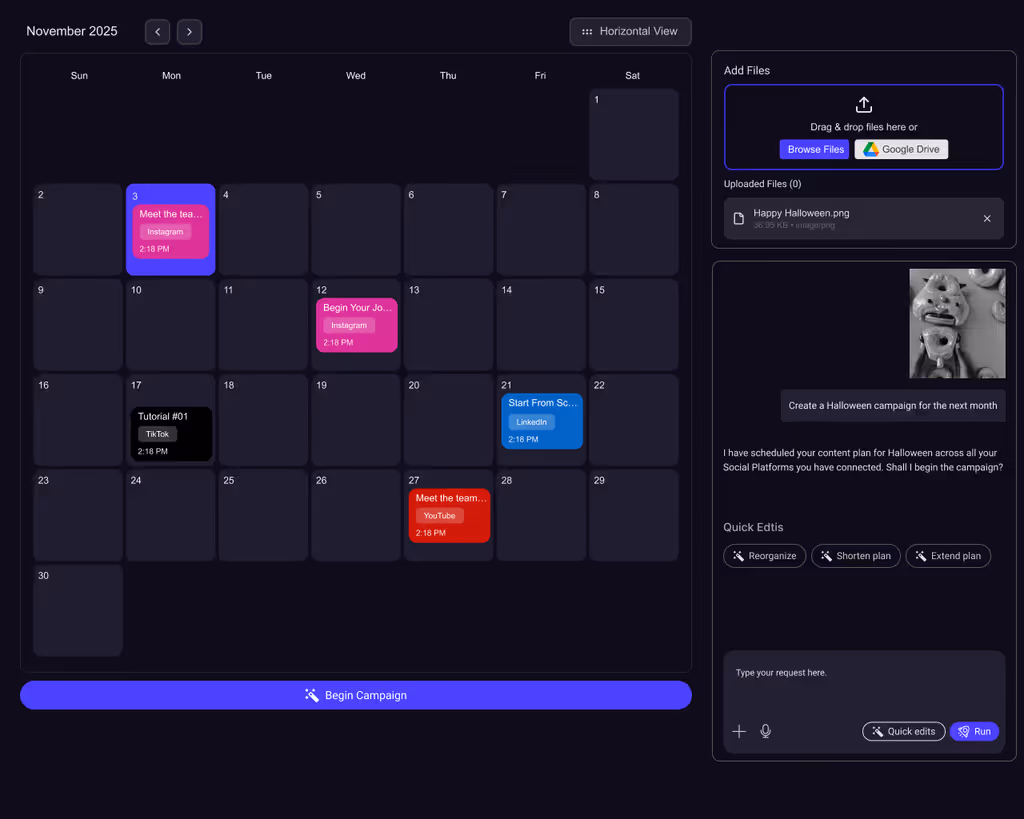1024x819 pixels.
Task: Click the rocket icon on the Run button
Action: click(x=961, y=731)
